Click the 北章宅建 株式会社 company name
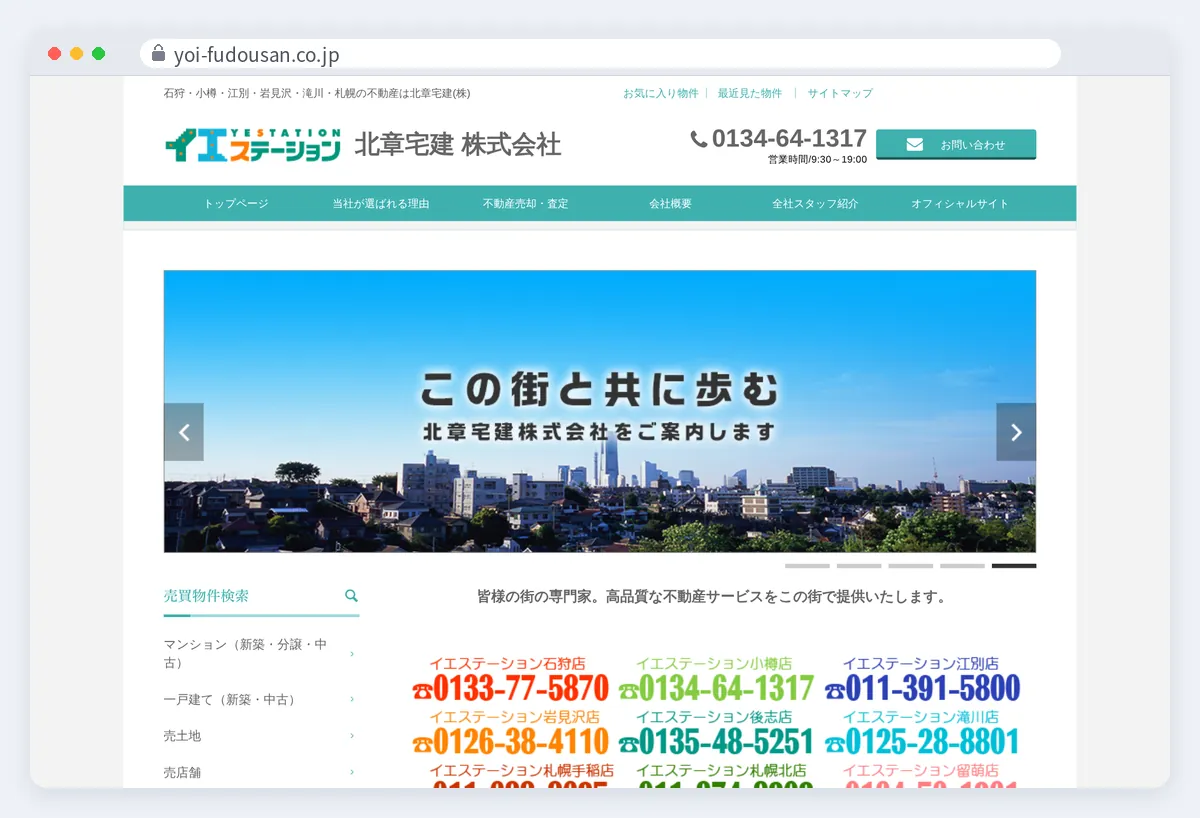This screenshot has width=1200, height=818. coord(458,145)
